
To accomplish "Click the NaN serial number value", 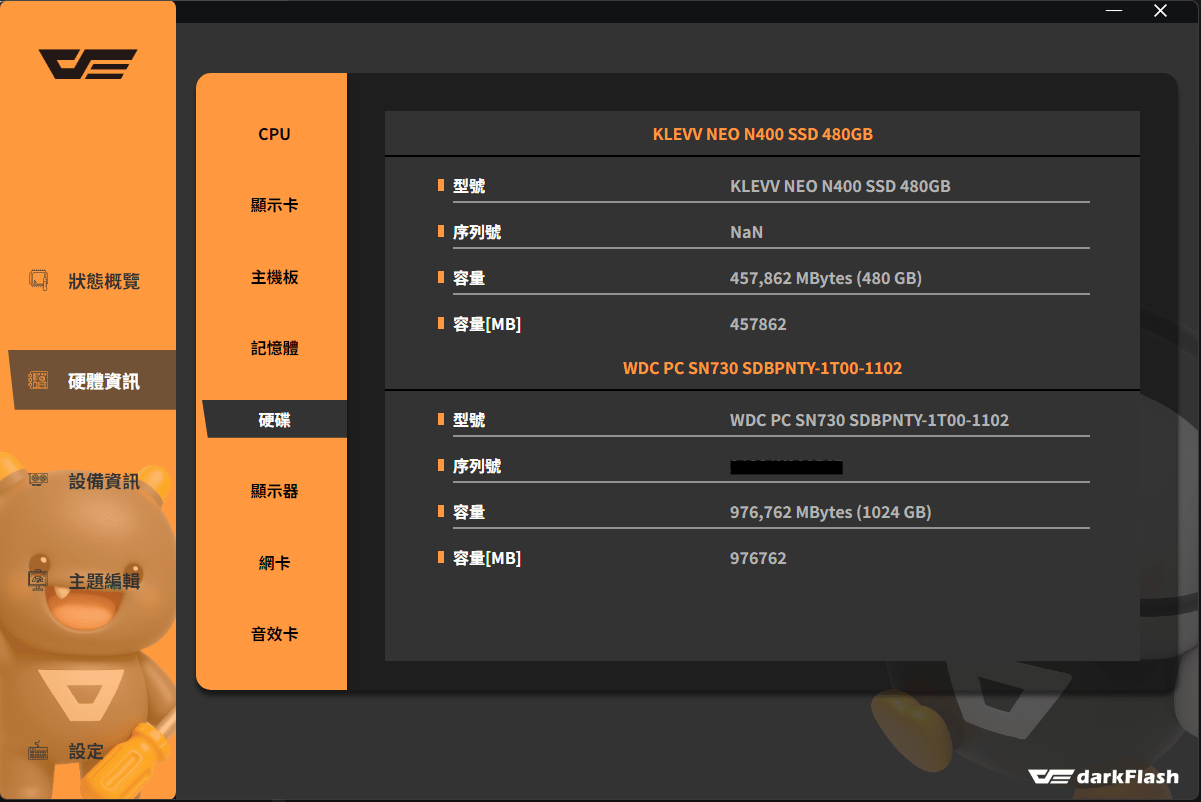I will [x=746, y=232].
